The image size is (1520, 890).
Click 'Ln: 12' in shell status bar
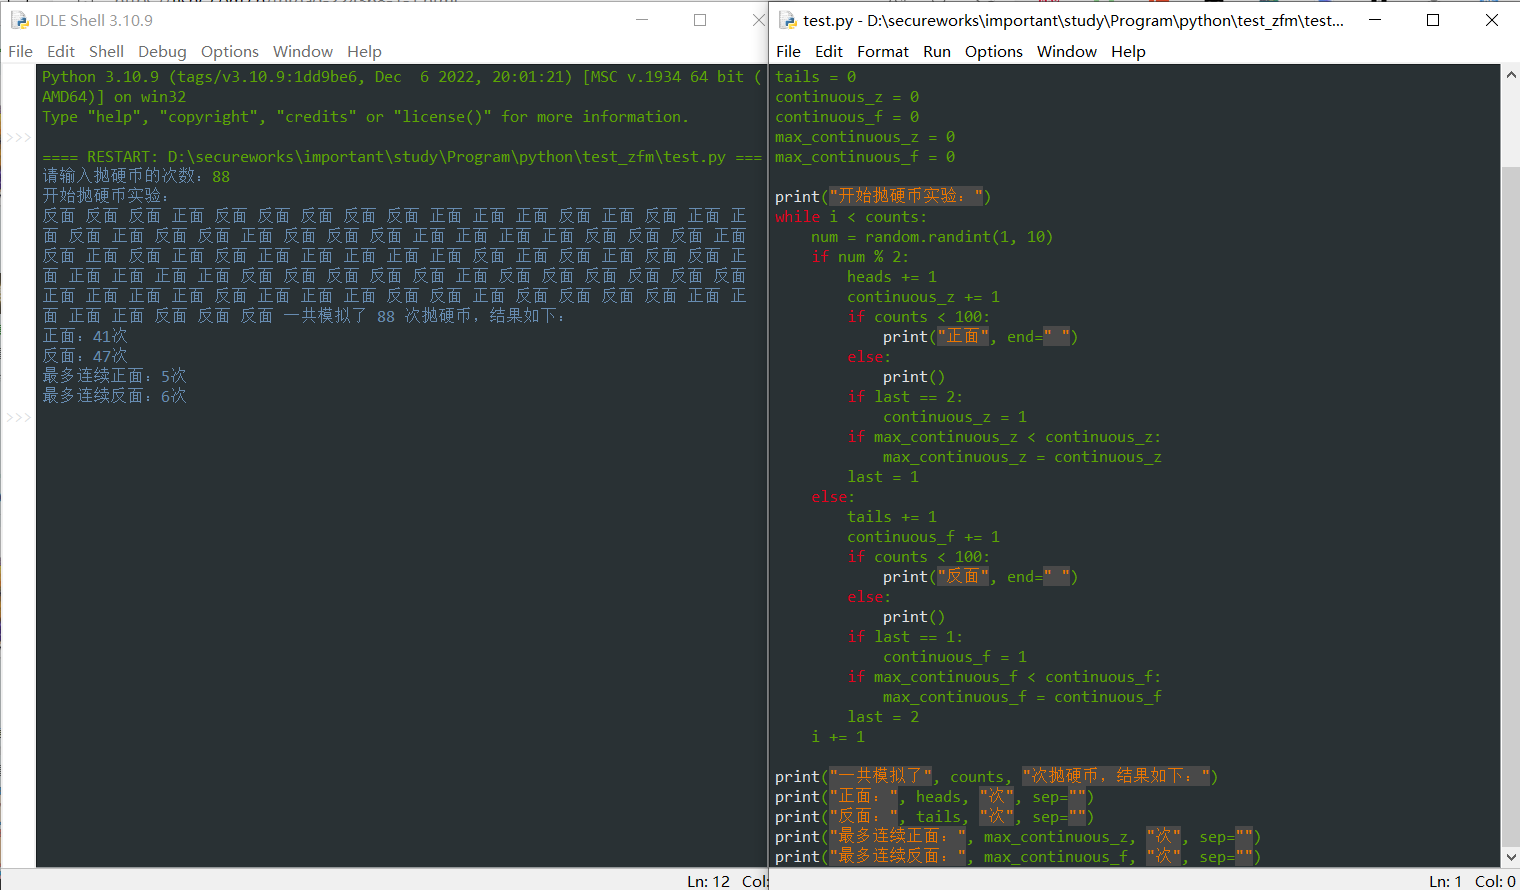tap(708, 881)
